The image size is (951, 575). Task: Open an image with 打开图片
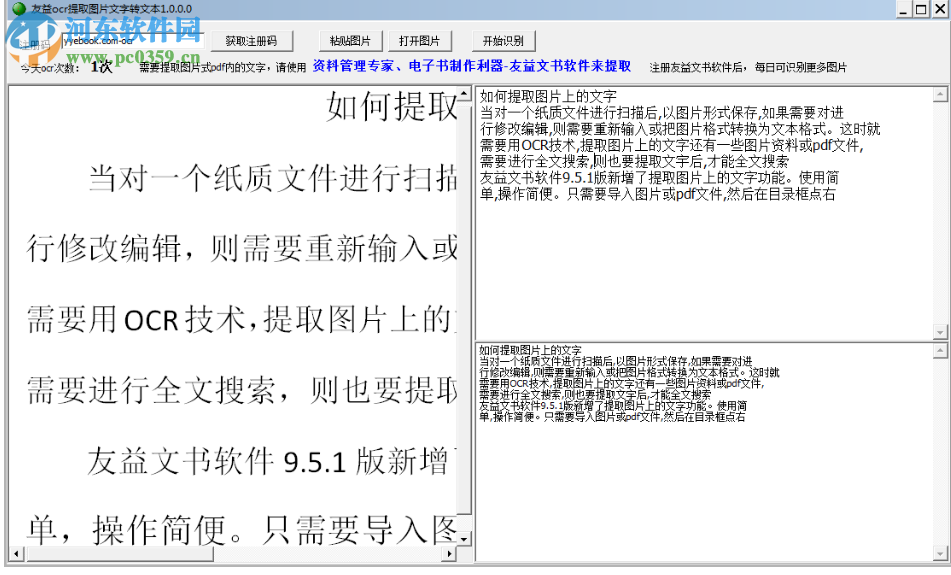(x=420, y=41)
